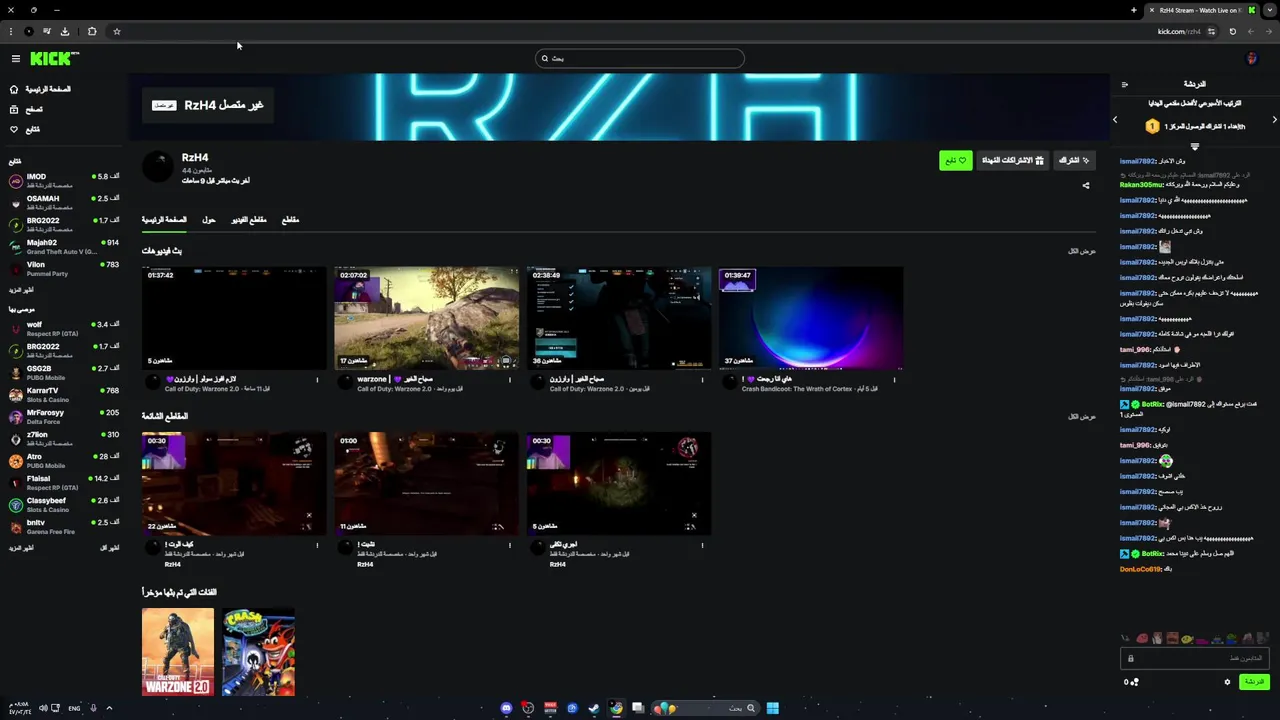Open Classybeef channel in sidebar
The height and width of the screenshot is (720, 1280).
click(x=64, y=504)
